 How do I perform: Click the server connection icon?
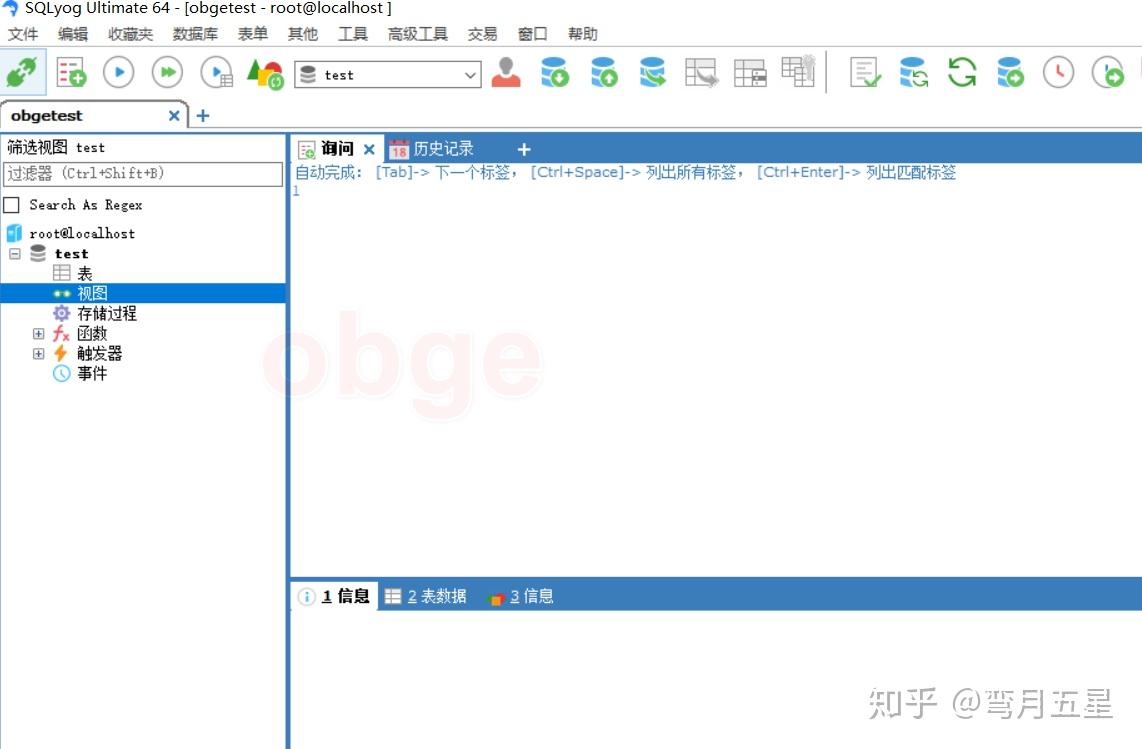20,72
